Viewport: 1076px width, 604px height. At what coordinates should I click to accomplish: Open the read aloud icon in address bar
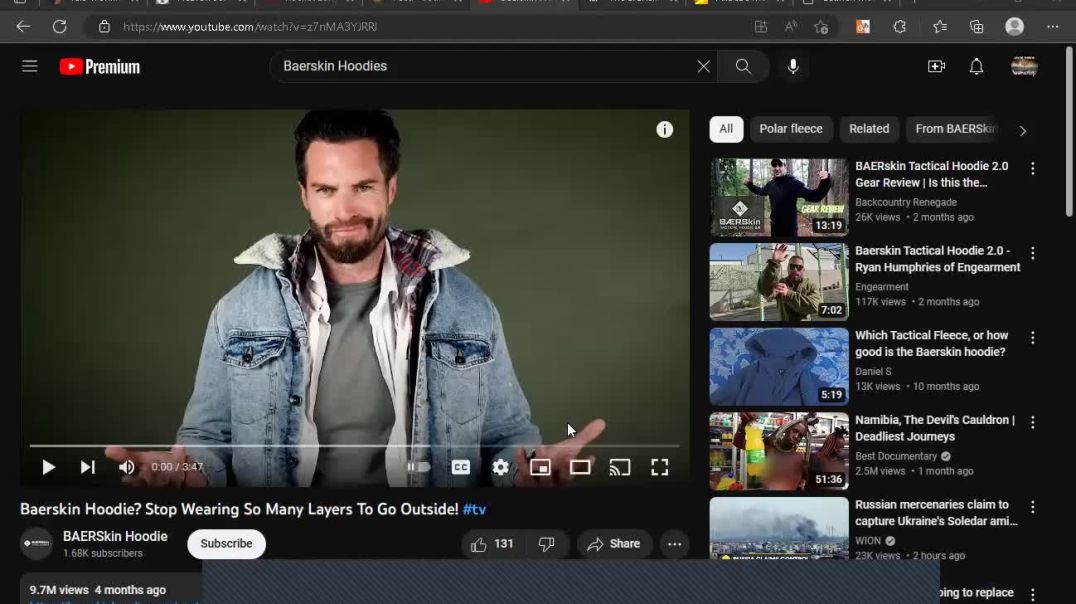tap(791, 27)
